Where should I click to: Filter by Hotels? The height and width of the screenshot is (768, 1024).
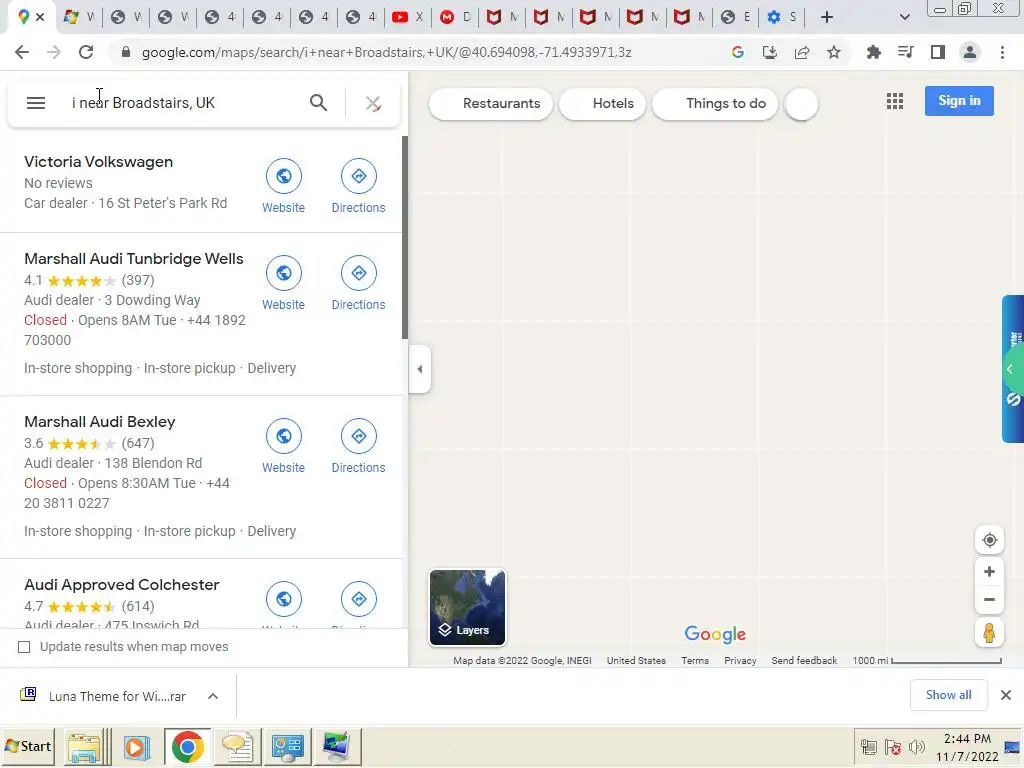click(602, 104)
